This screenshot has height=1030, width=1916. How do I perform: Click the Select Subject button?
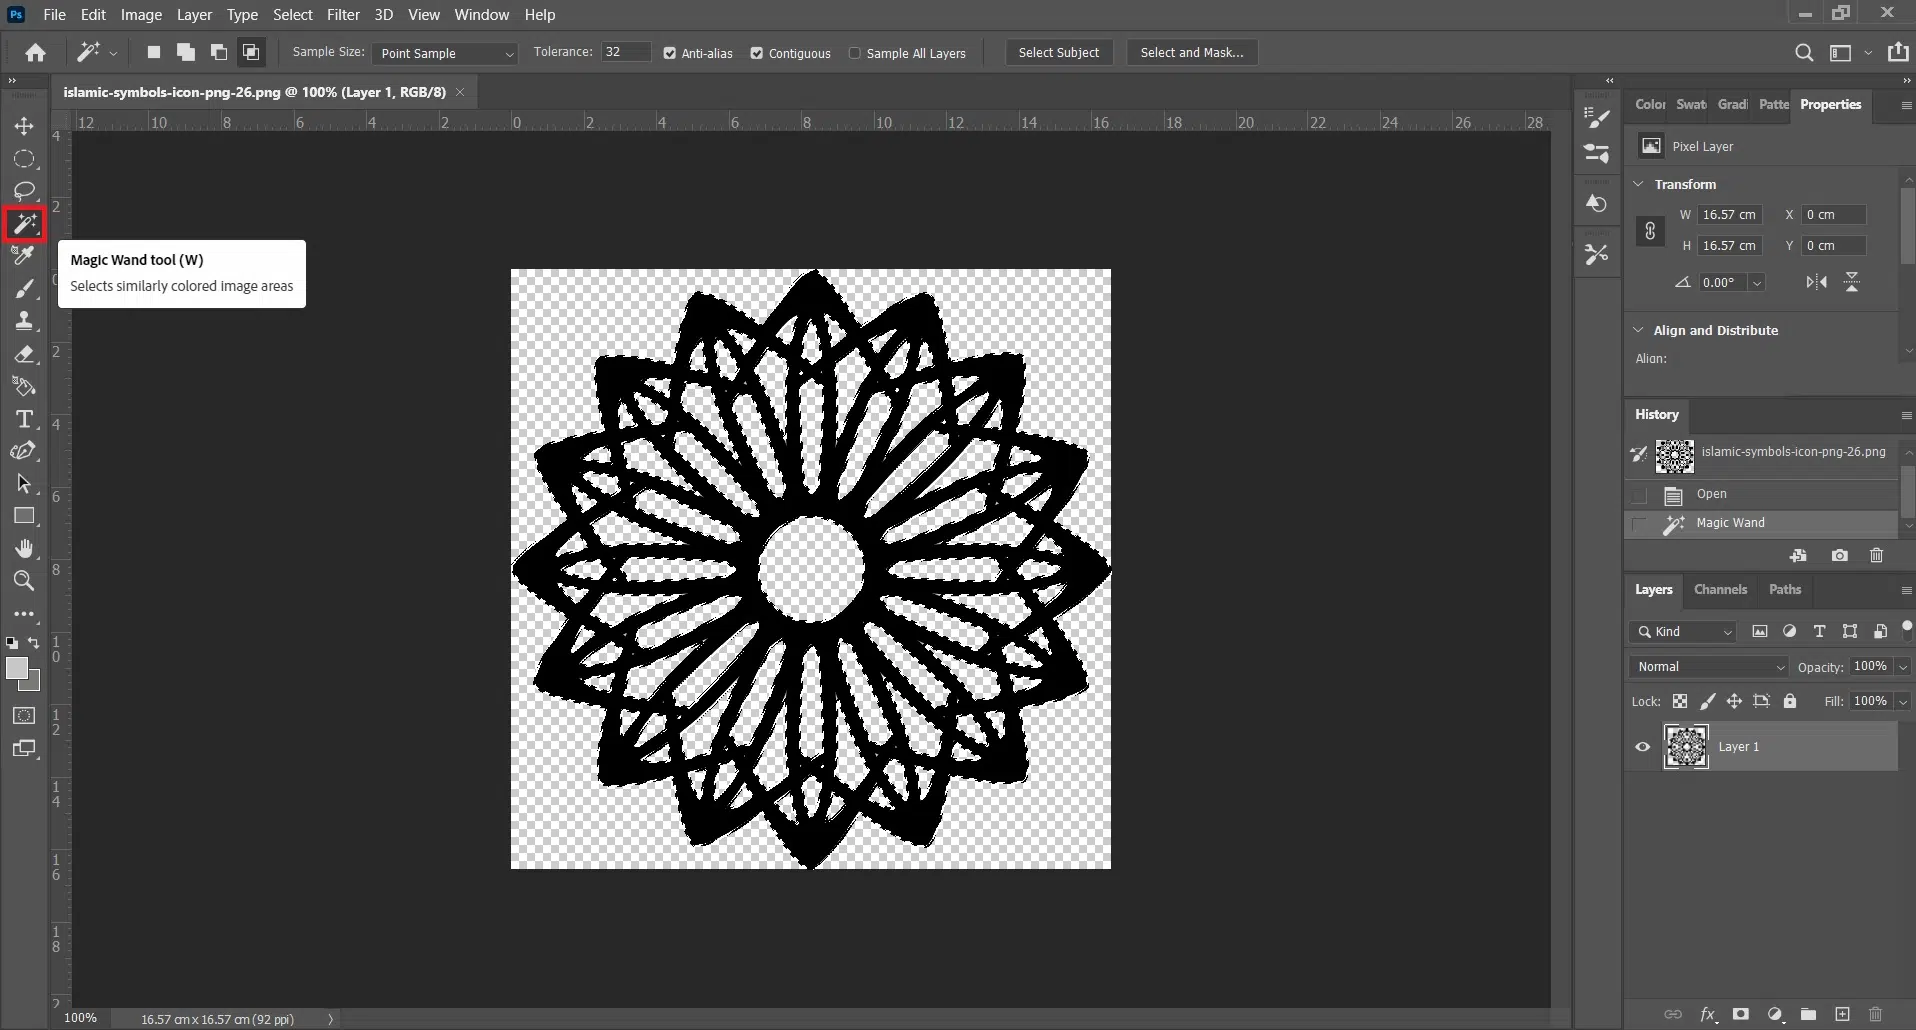click(1058, 53)
